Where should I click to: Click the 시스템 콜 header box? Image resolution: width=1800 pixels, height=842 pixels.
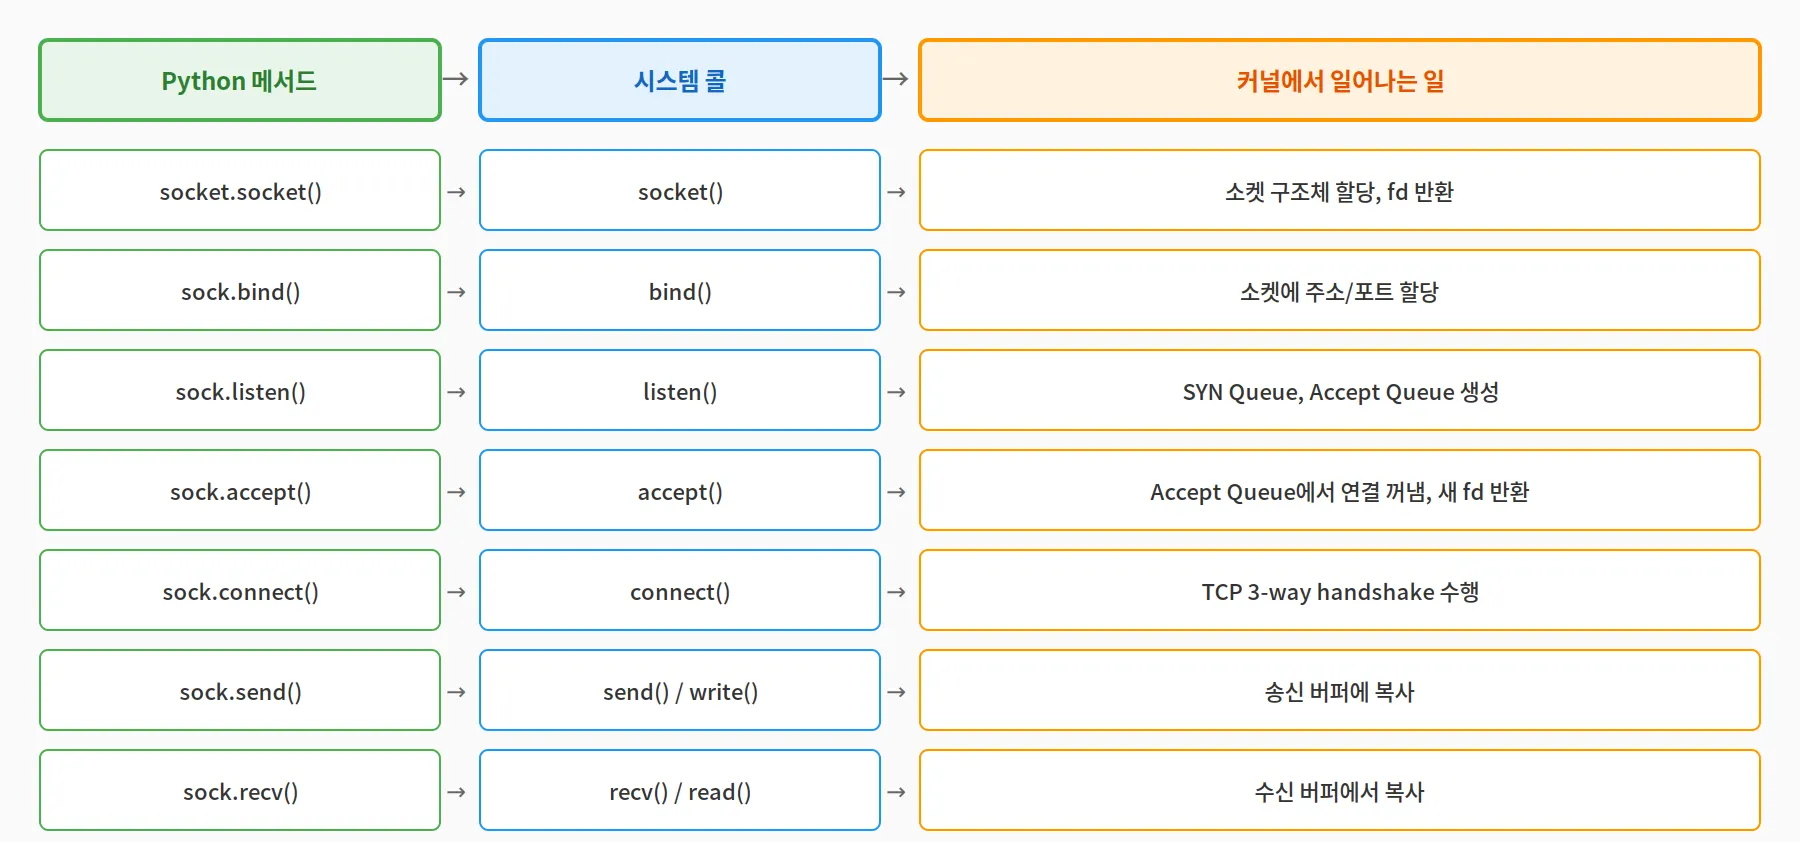pos(680,81)
